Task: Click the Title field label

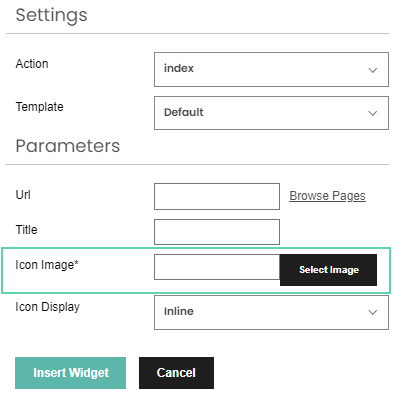Action: click(26, 230)
